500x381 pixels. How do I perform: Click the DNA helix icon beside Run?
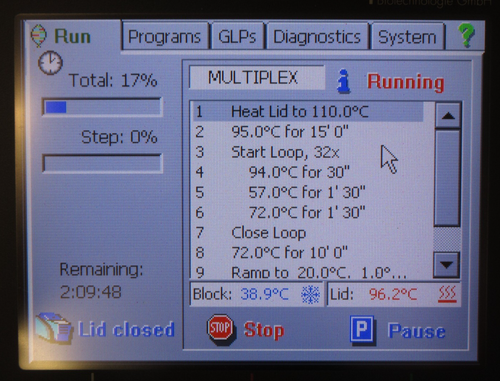[38, 35]
